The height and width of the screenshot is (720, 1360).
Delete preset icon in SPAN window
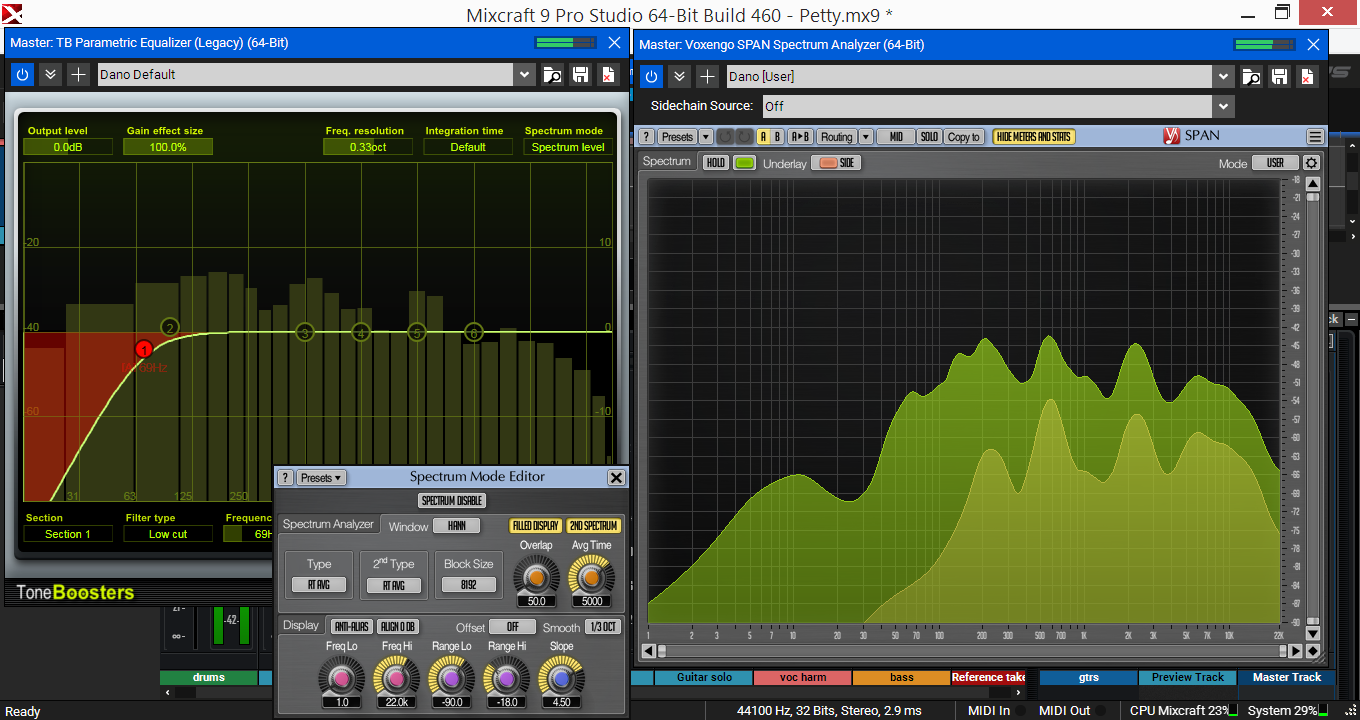(x=1307, y=76)
